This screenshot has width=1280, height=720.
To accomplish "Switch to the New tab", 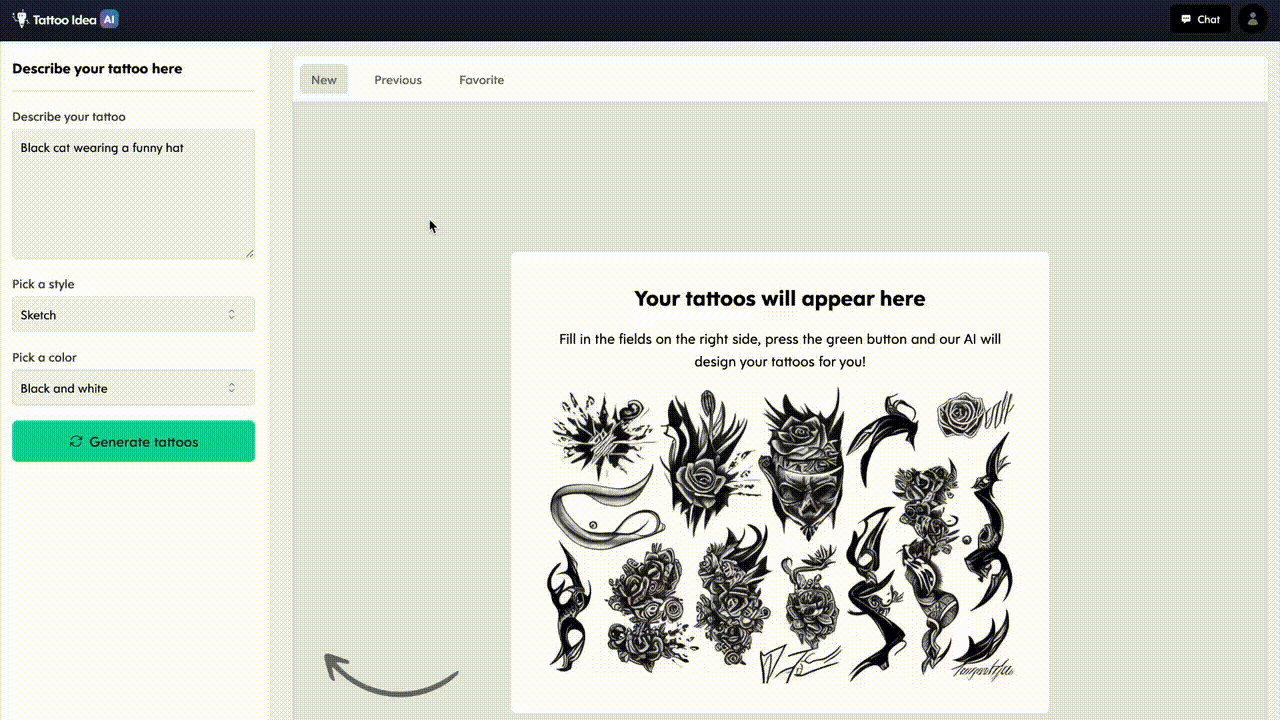I will (x=324, y=80).
